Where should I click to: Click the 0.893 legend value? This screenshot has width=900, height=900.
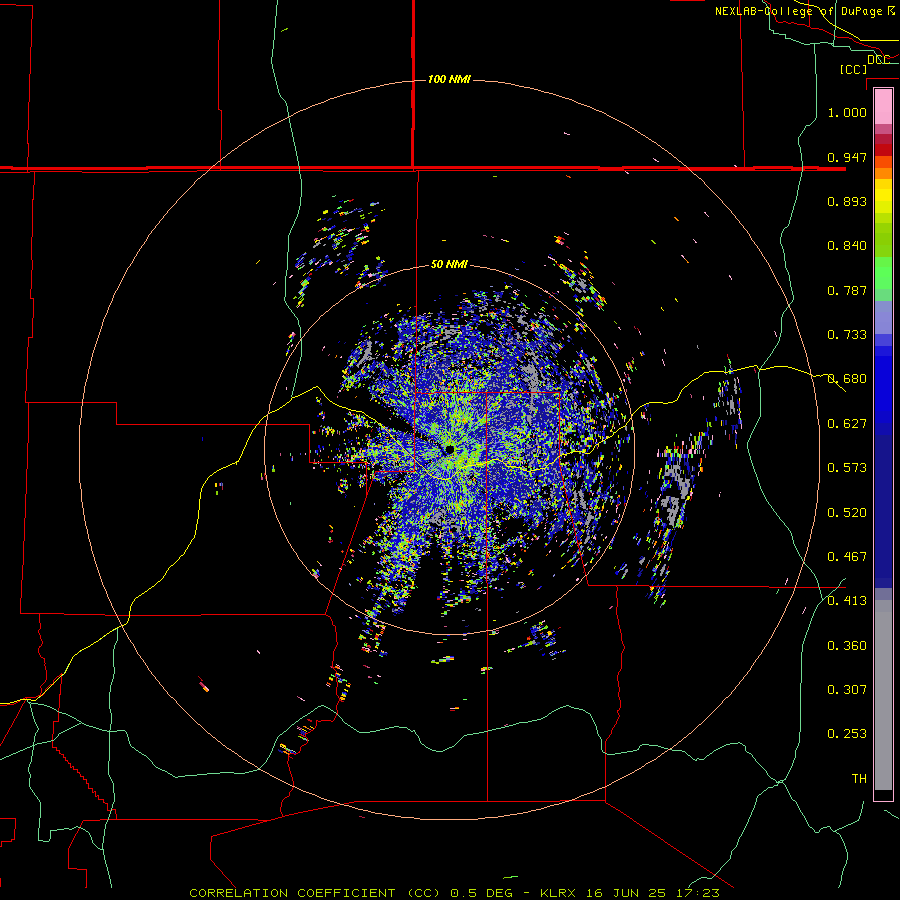[847, 201]
